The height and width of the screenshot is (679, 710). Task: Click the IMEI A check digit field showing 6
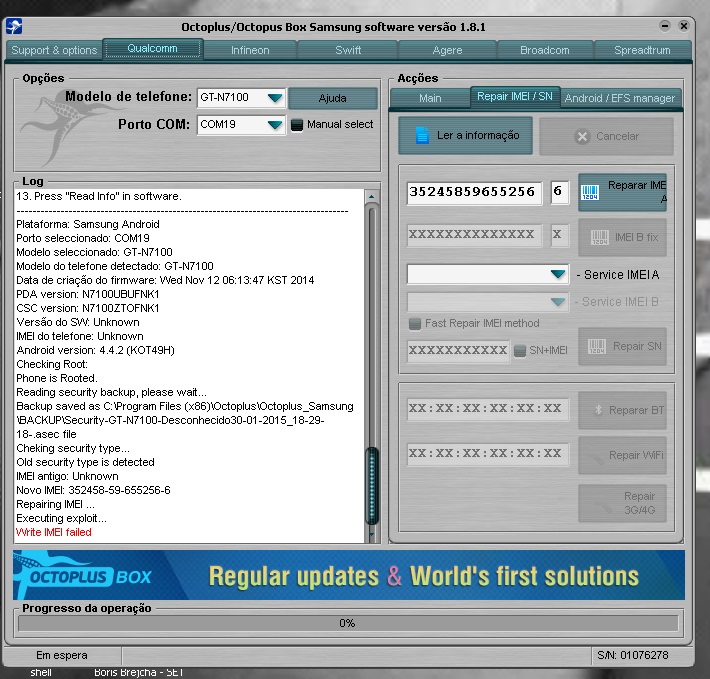click(560, 192)
